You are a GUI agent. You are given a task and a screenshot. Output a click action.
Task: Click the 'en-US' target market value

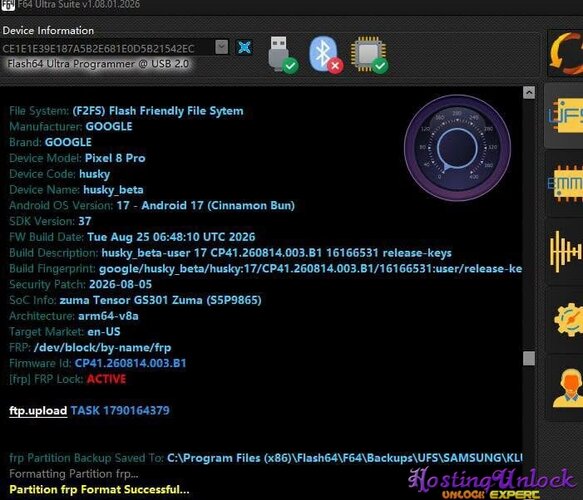104,332
